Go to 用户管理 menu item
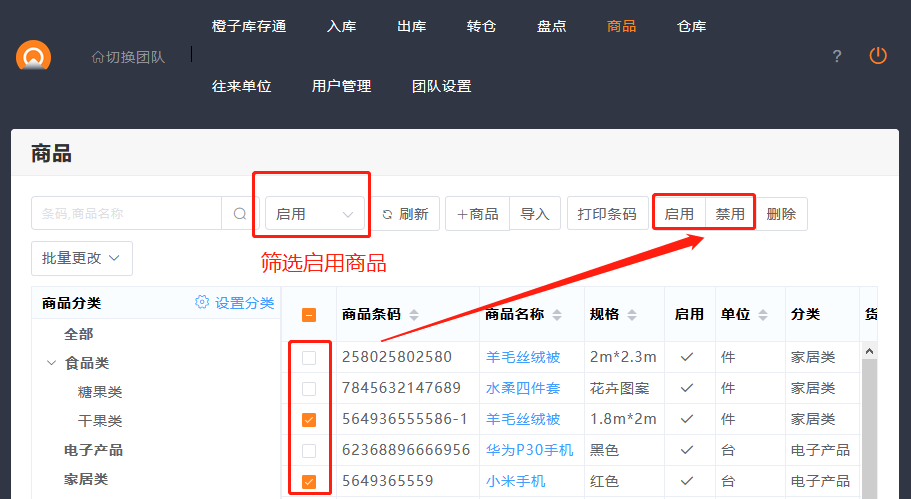911x499 pixels. click(x=341, y=86)
